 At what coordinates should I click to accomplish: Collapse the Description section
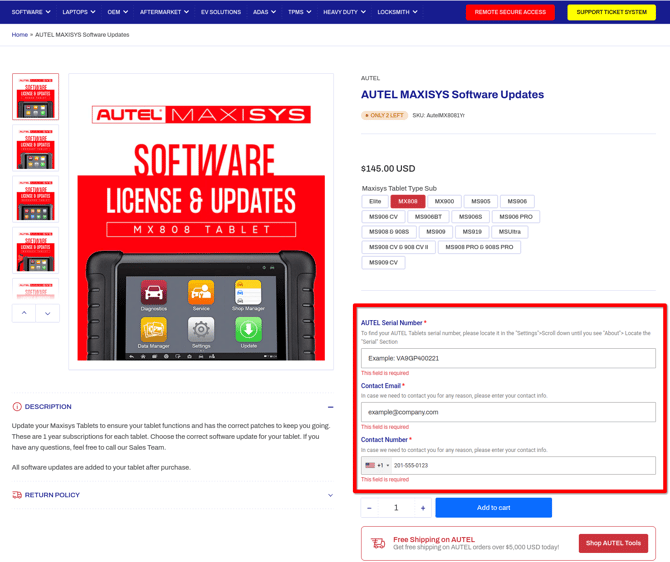point(330,407)
